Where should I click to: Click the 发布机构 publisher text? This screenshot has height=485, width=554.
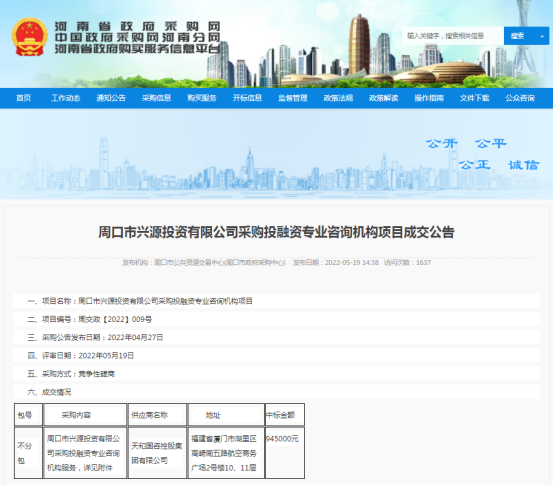coord(204,262)
